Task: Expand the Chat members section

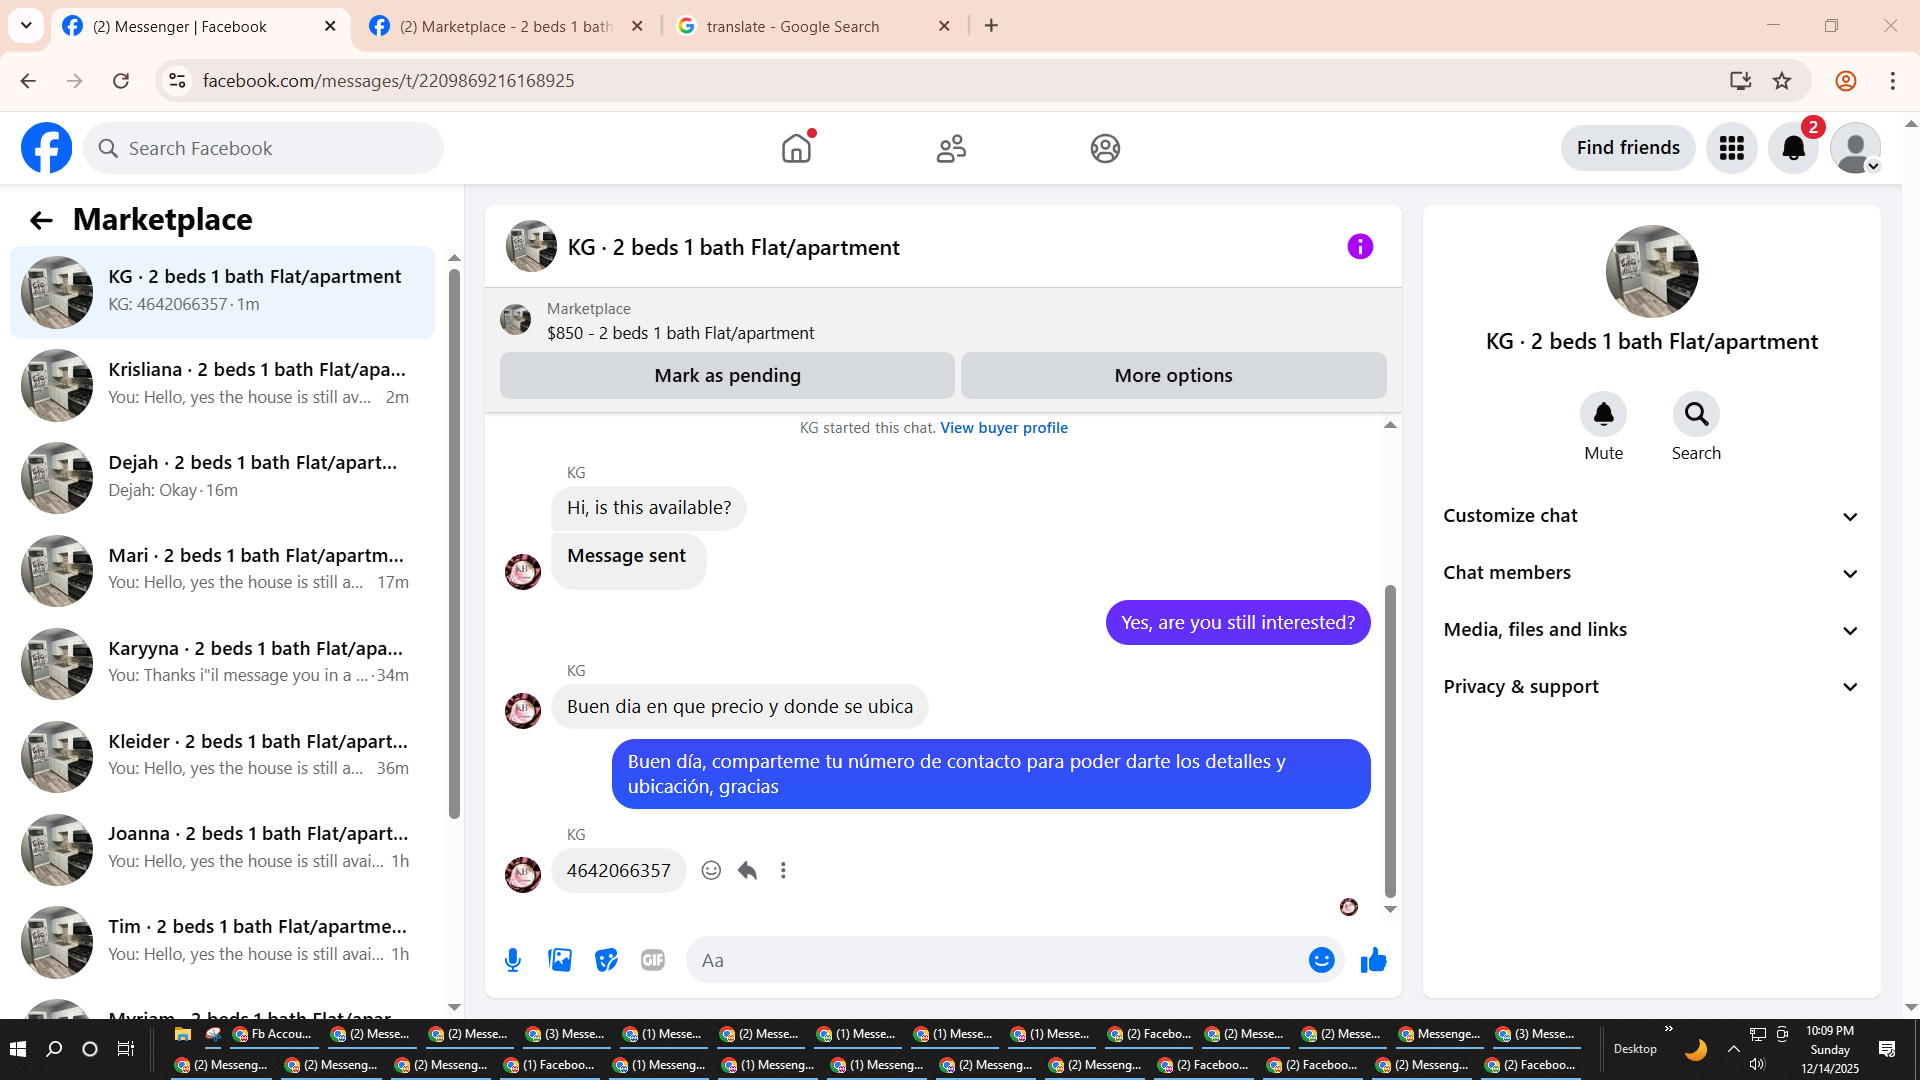Action: [1651, 573]
